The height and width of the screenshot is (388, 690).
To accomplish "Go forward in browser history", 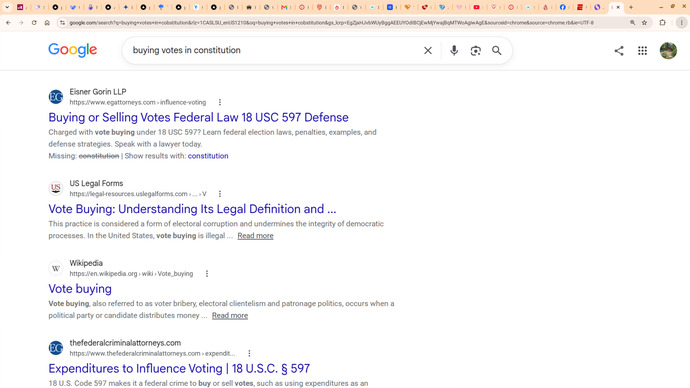I will [x=21, y=22].
